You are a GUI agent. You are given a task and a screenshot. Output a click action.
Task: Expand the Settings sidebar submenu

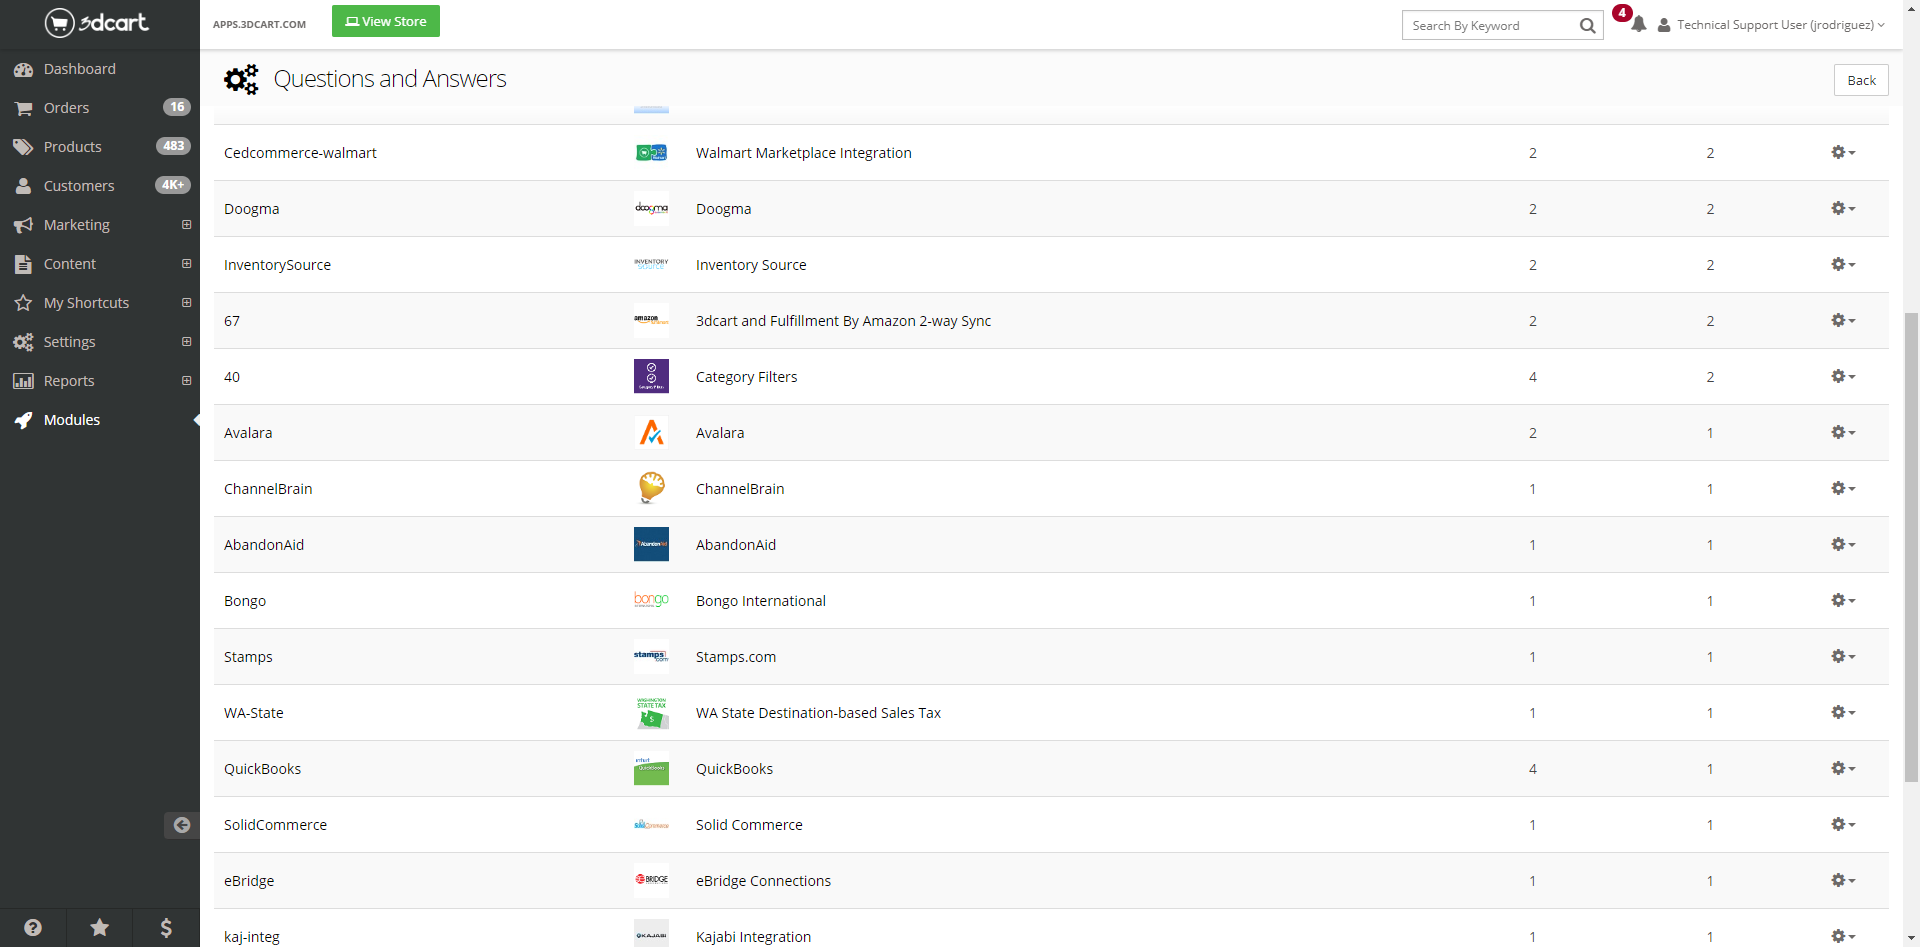pos(186,342)
